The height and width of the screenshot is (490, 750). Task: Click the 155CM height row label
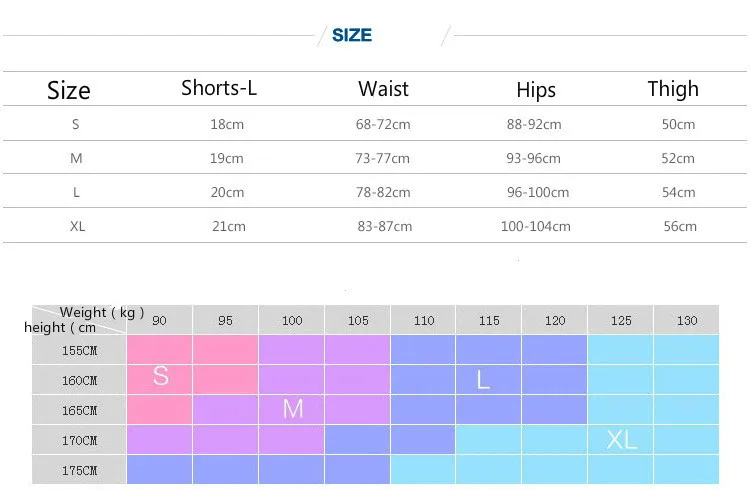[79, 350]
